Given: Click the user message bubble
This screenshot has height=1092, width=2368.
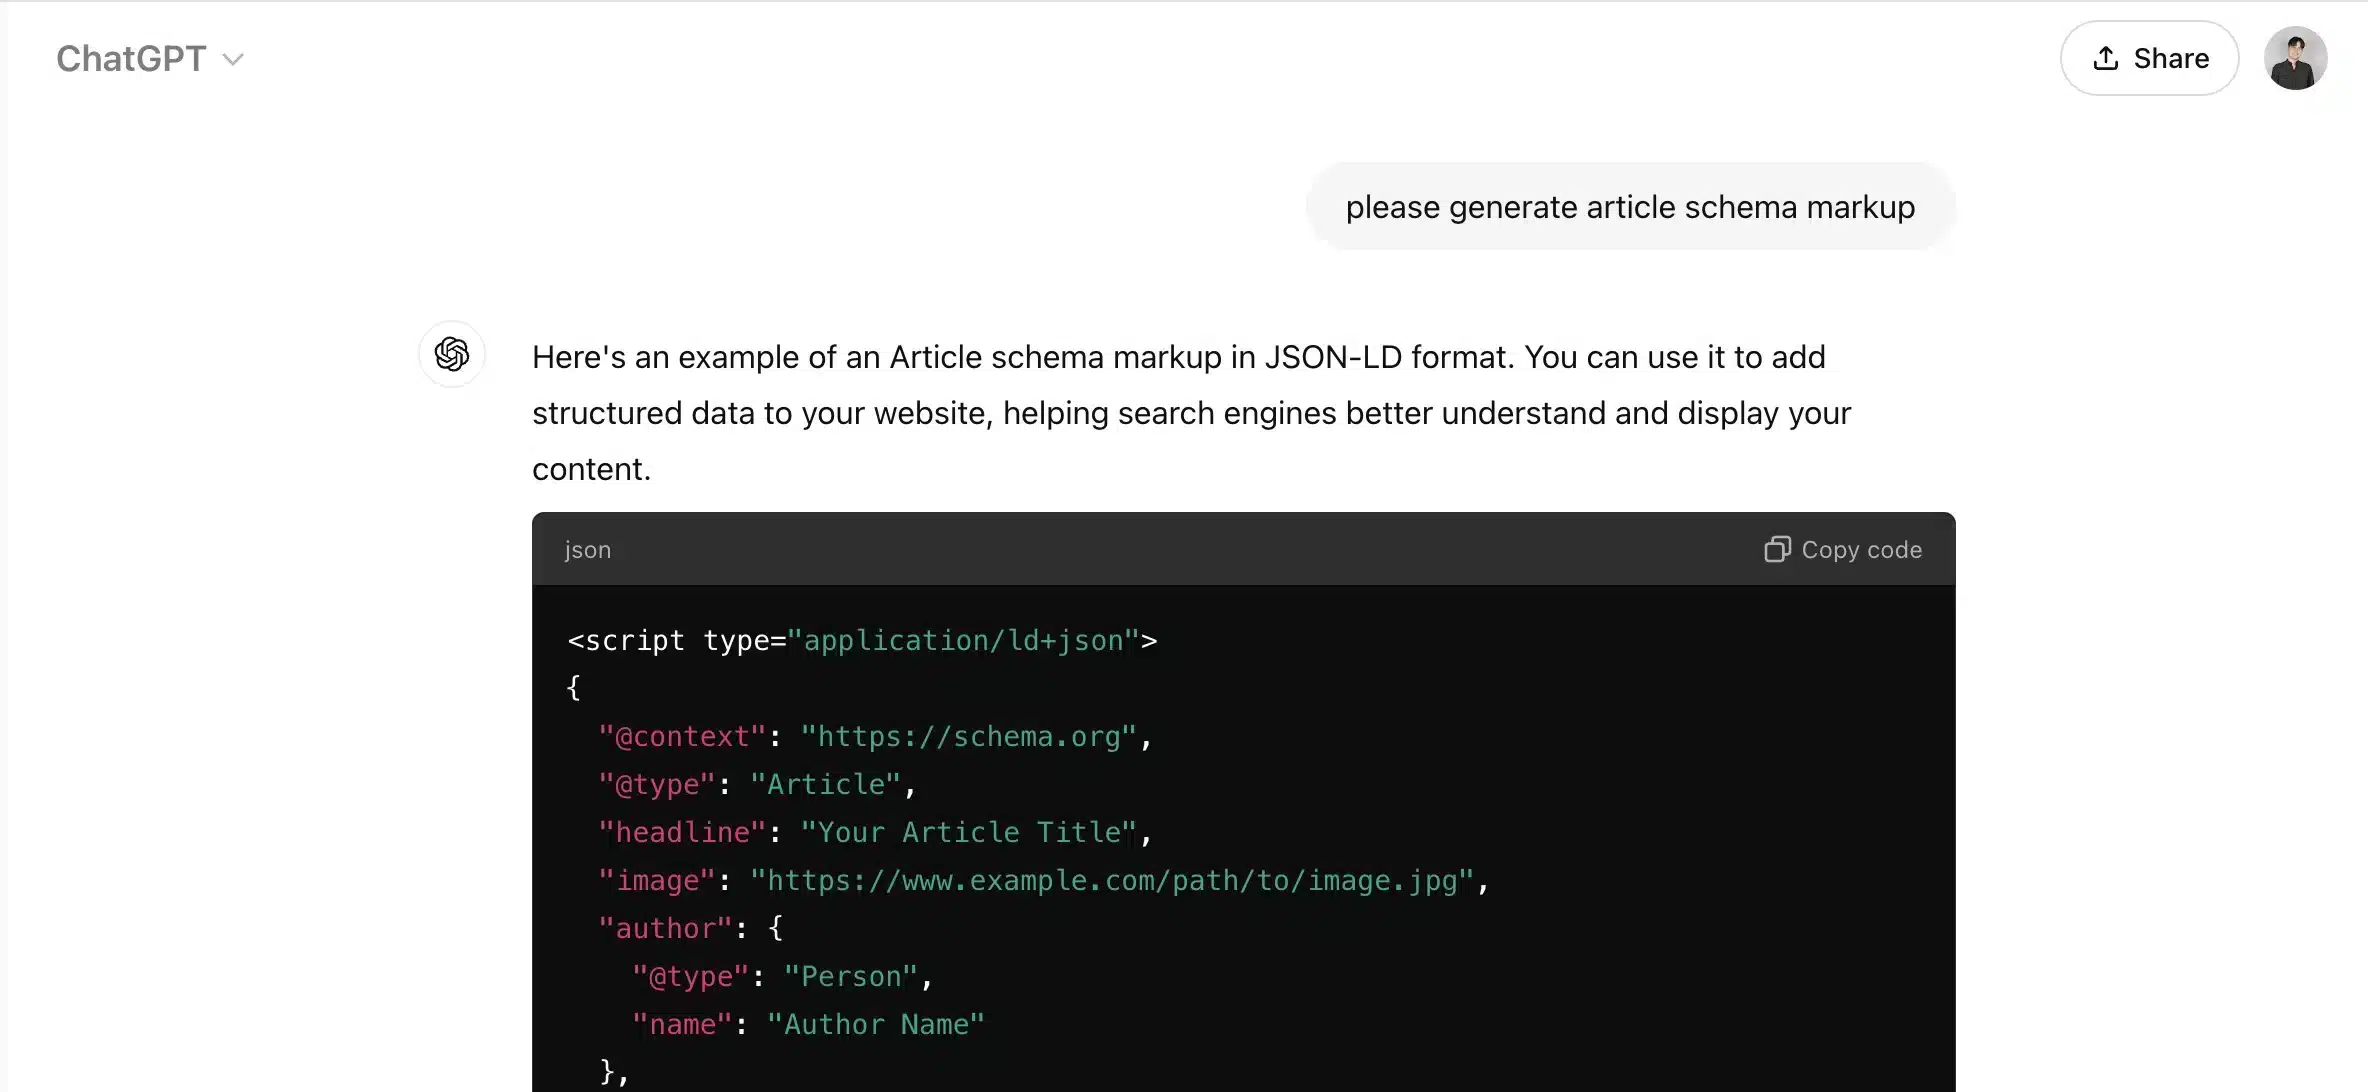Looking at the screenshot, I should [1629, 207].
